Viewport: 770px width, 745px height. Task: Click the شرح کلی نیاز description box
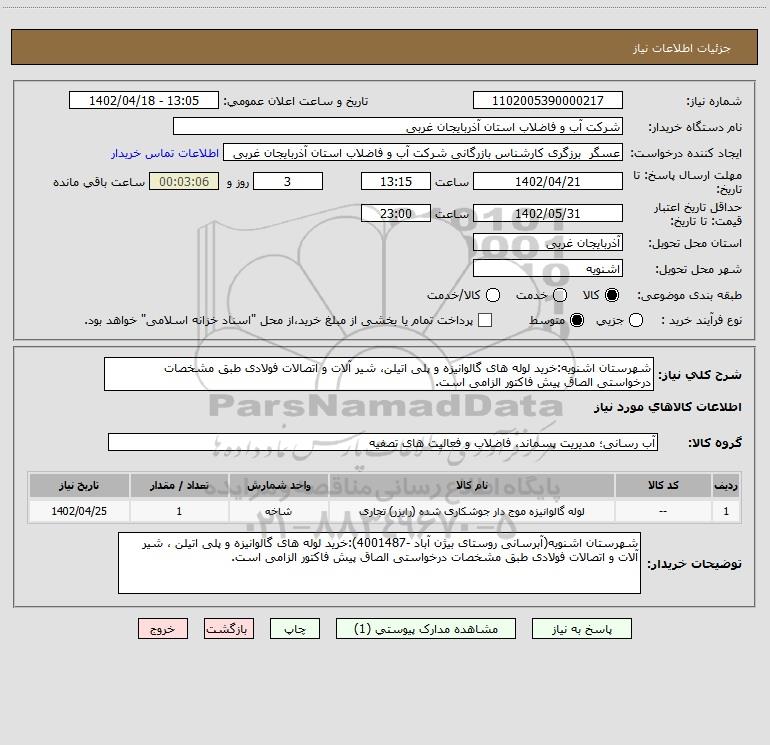pos(379,374)
